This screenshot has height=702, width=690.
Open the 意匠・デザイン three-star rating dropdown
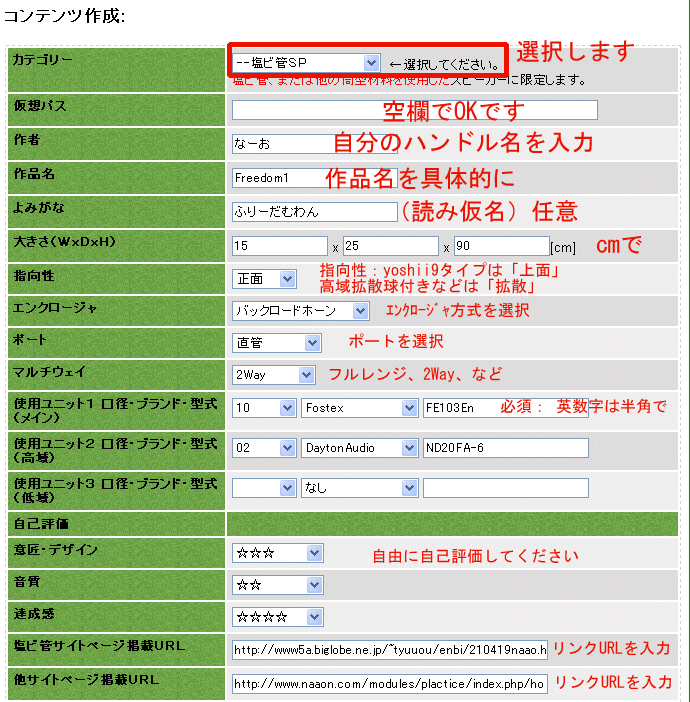point(277,553)
